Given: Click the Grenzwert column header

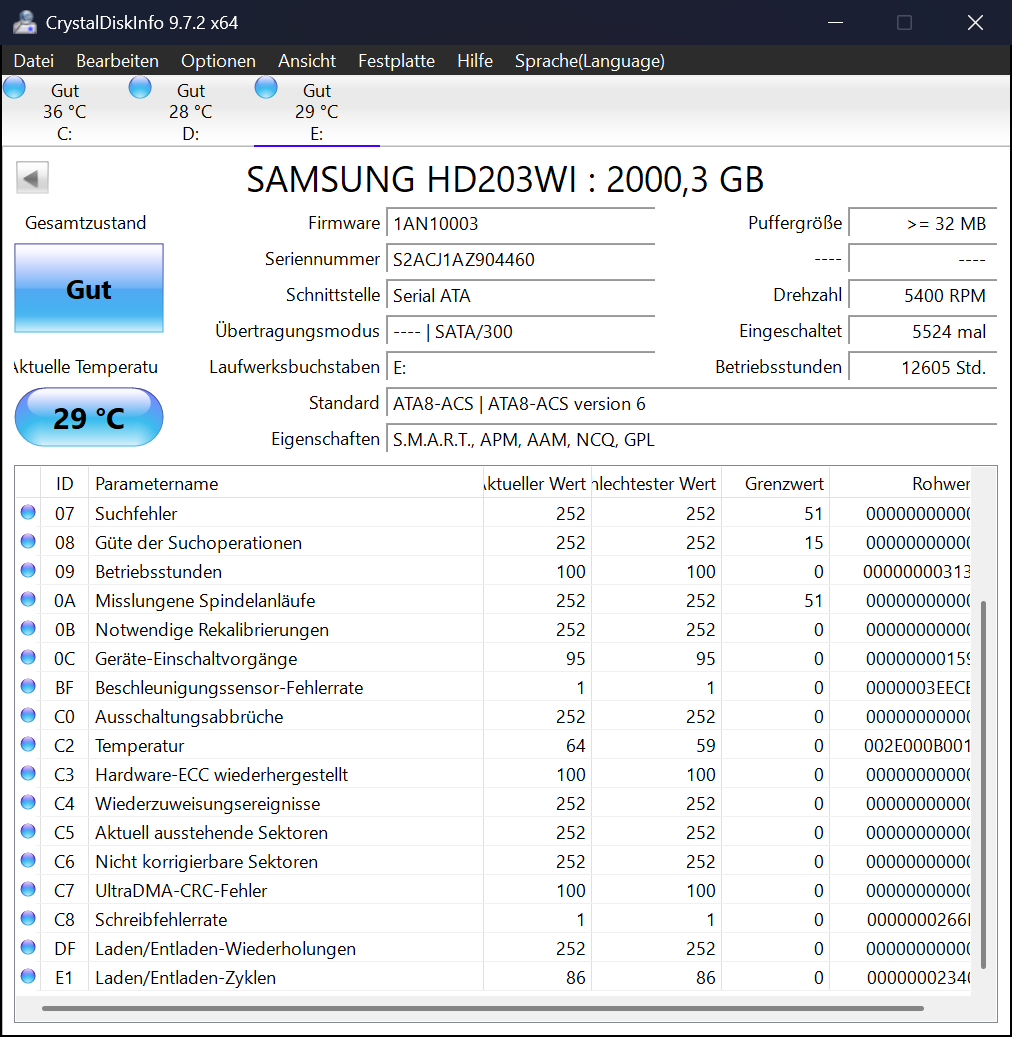Looking at the screenshot, I should (x=775, y=483).
